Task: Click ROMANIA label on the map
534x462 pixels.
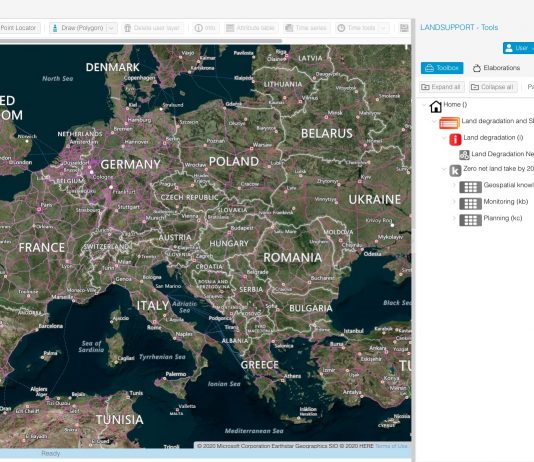Action: point(293,258)
